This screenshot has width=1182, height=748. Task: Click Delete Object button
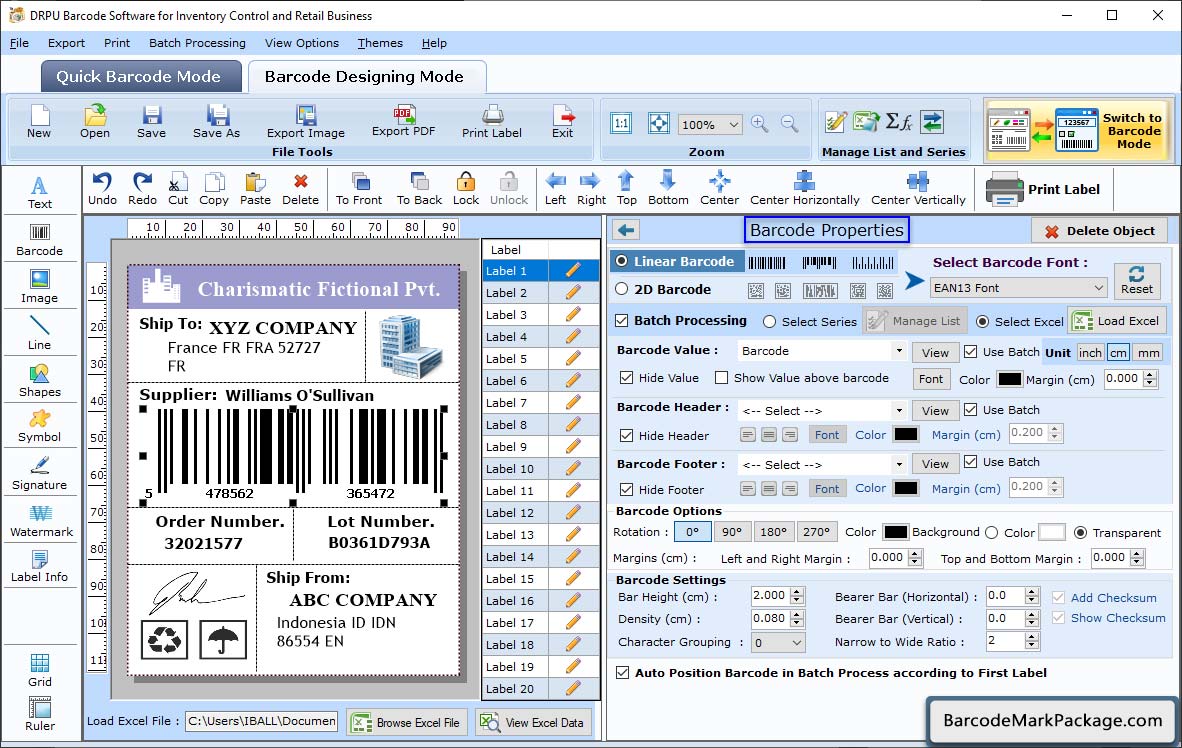pyautogui.click(x=1100, y=231)
